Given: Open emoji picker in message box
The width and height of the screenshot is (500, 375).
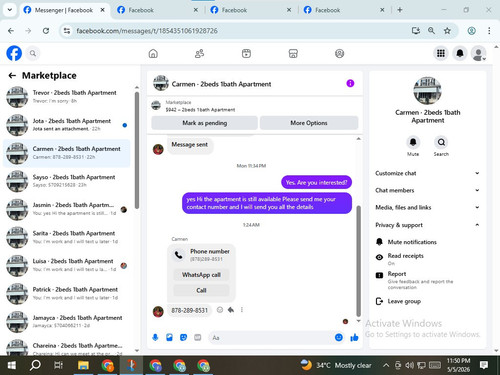Looking at the screenshot, I should (339, 338).
